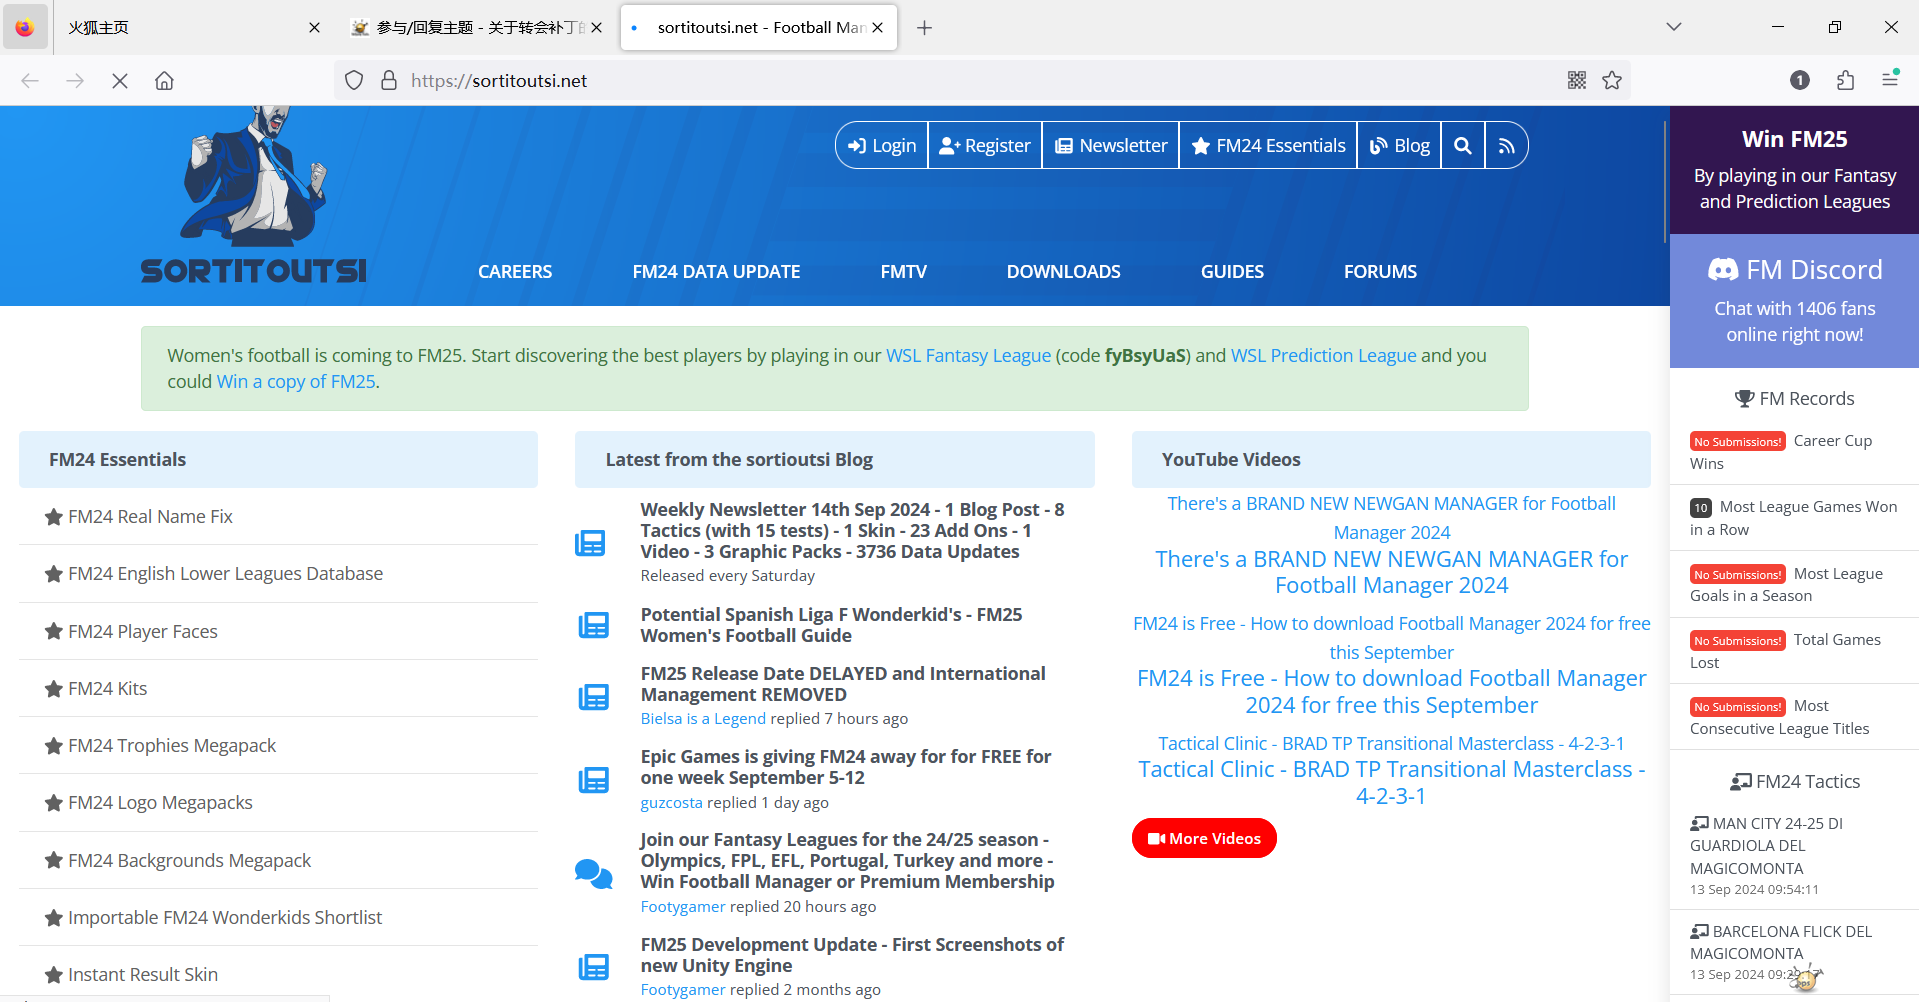
Task: Open the guzcosta profile link
Action: [x=671, y=803]
